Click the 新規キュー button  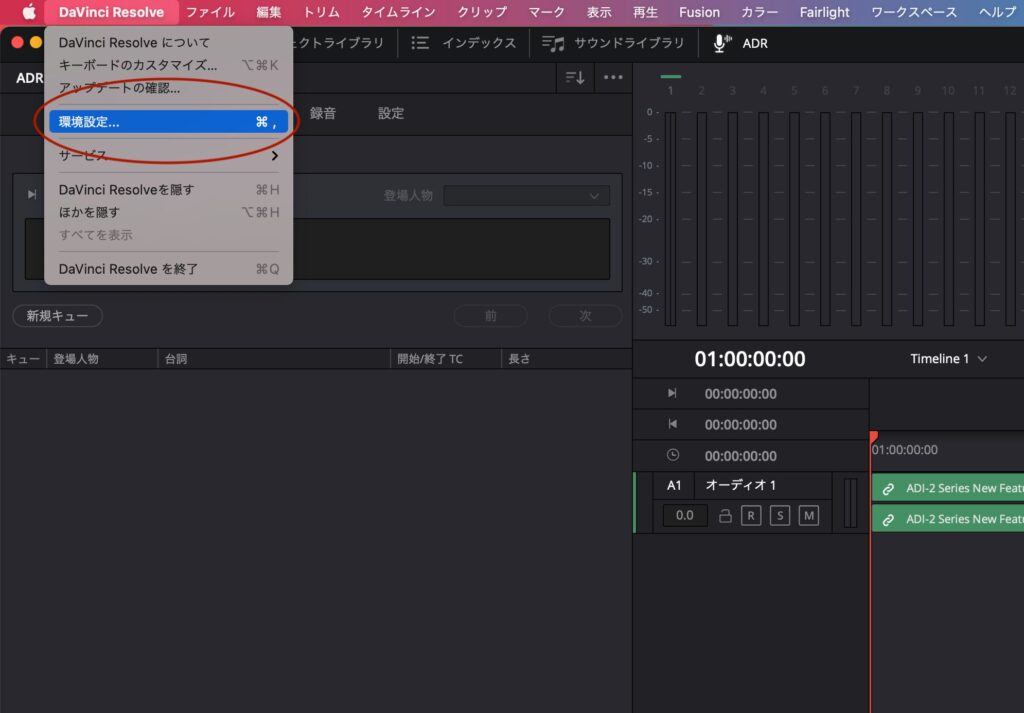(57, 316)
